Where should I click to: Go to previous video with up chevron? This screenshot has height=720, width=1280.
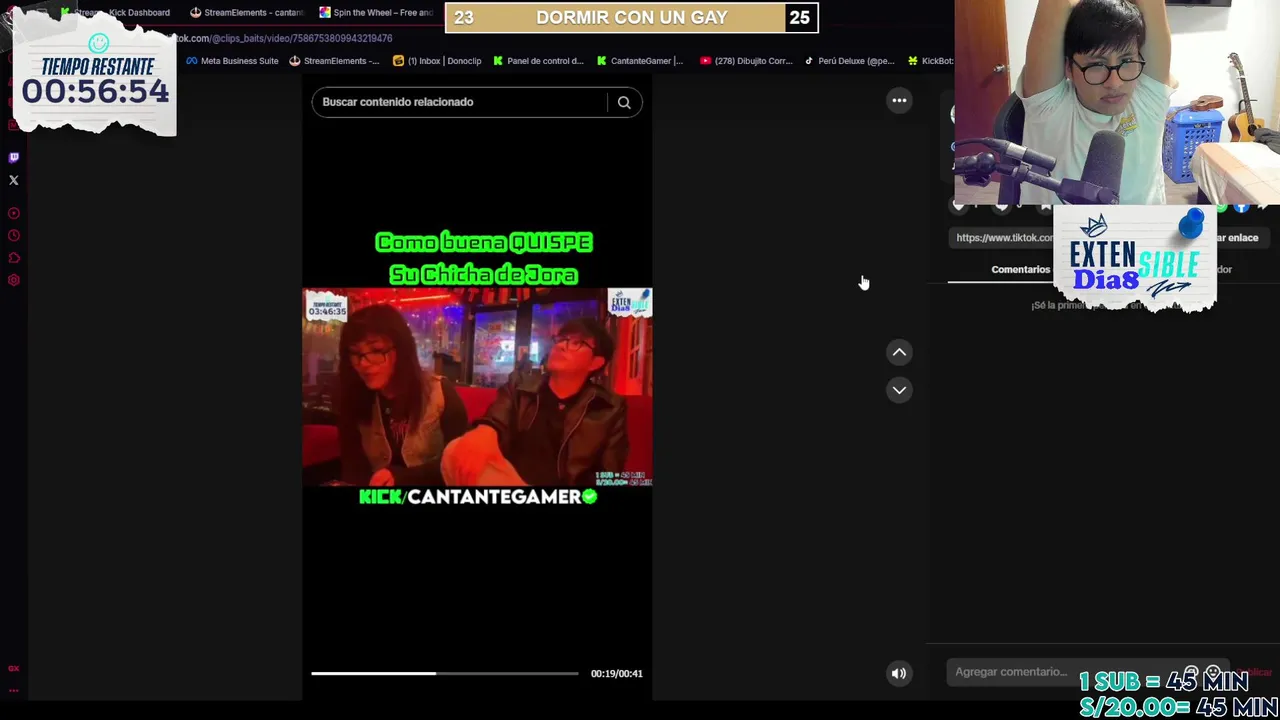coord(899,352)
